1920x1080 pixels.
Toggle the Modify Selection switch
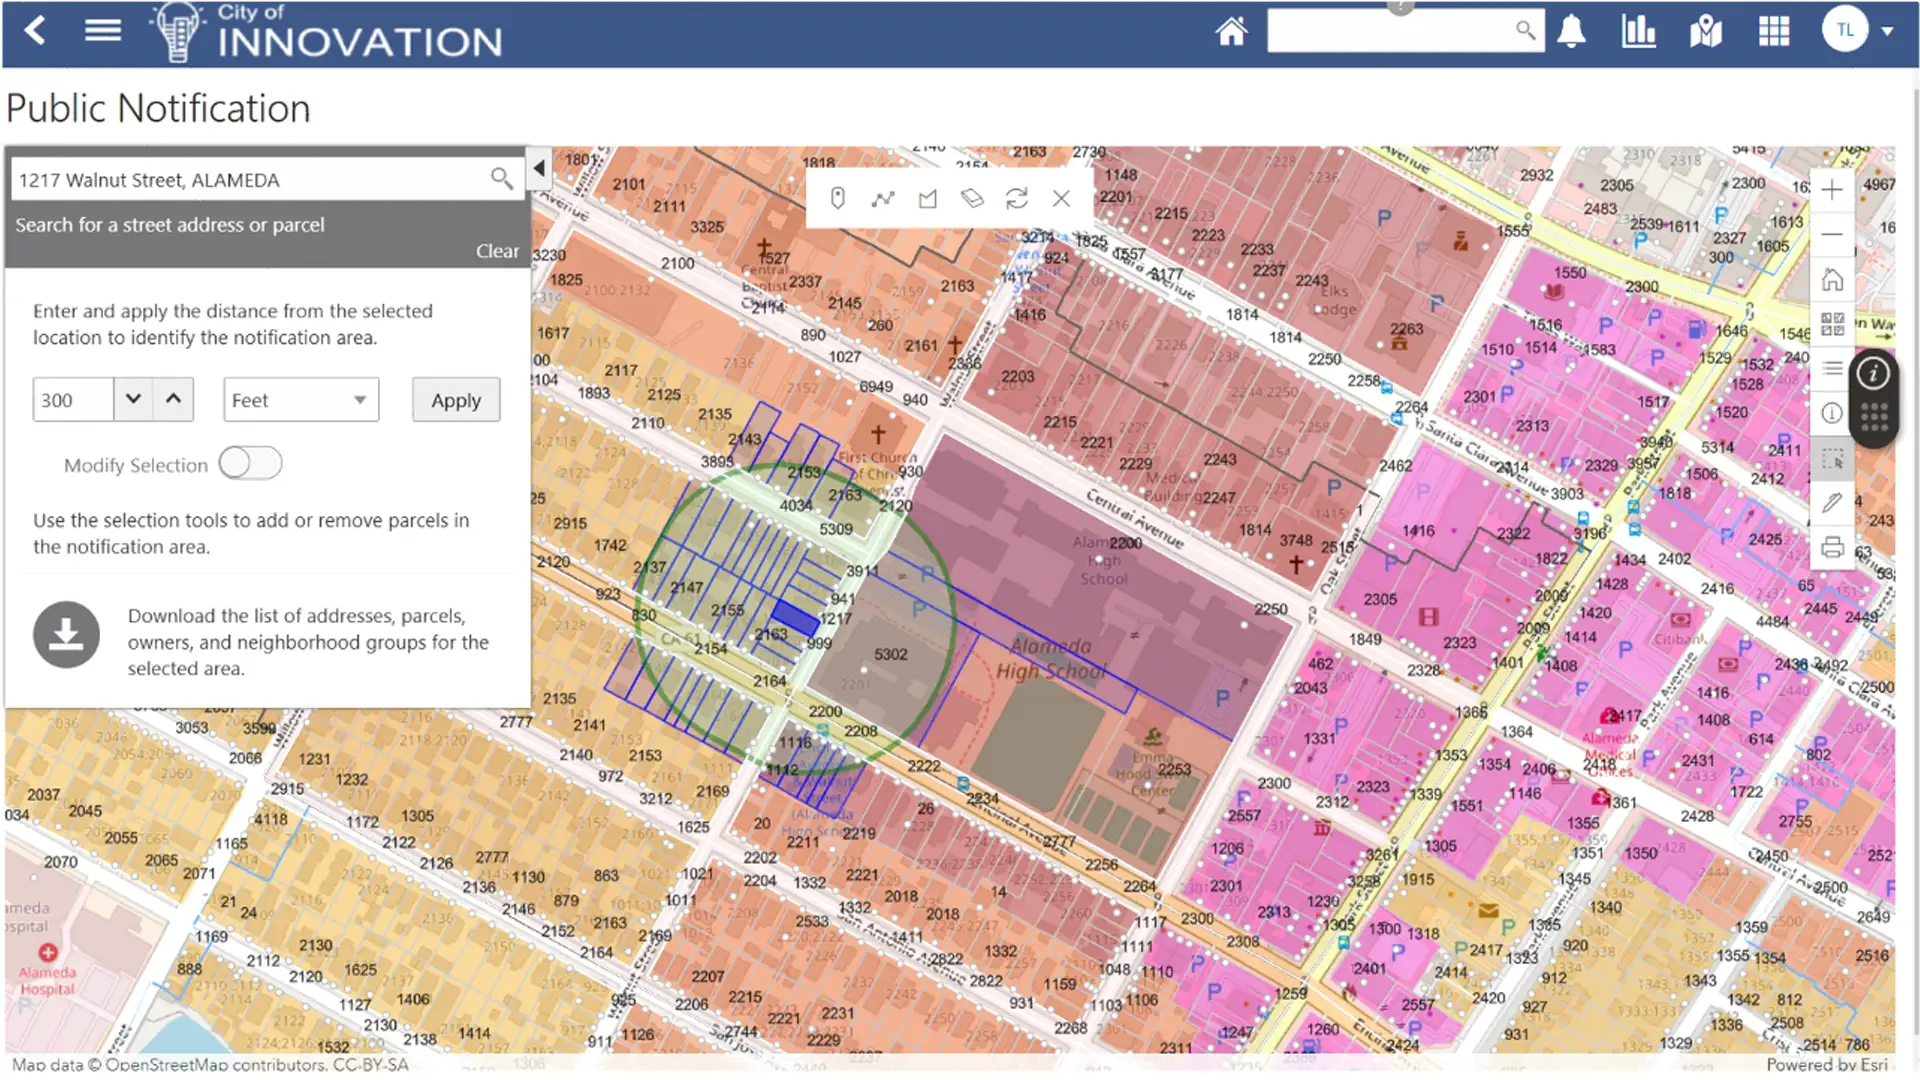click(x=250, y=464)
